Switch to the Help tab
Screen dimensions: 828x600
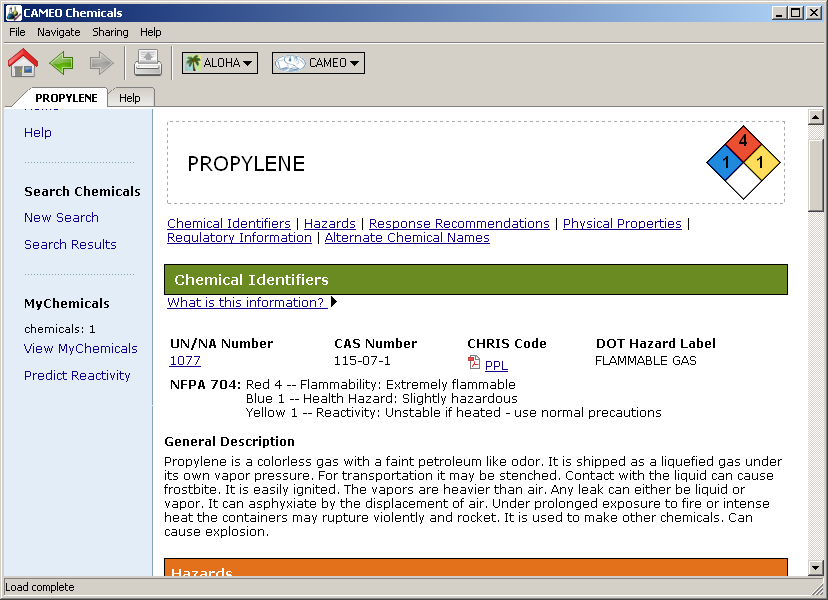[x=129, y=98]
